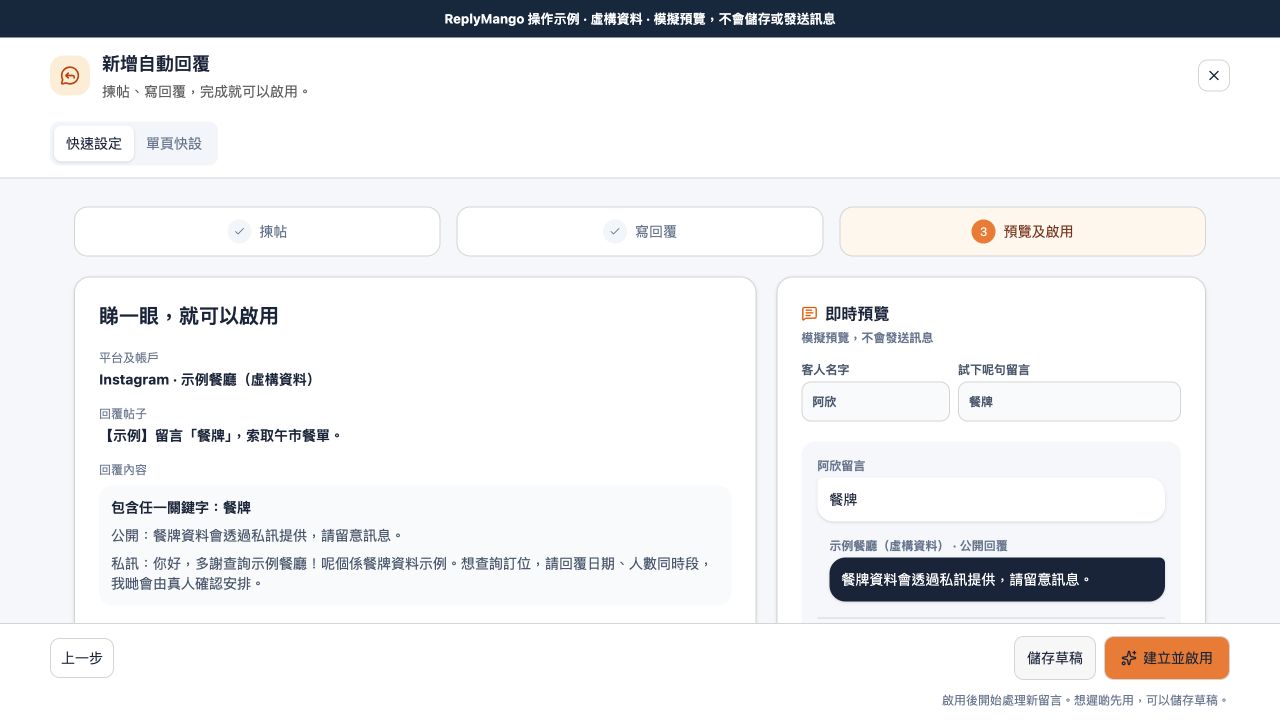Screen dimensions: 1280x720
Task: Click the 公開 reply line in 回覆內容
Action: coord(257,536)
